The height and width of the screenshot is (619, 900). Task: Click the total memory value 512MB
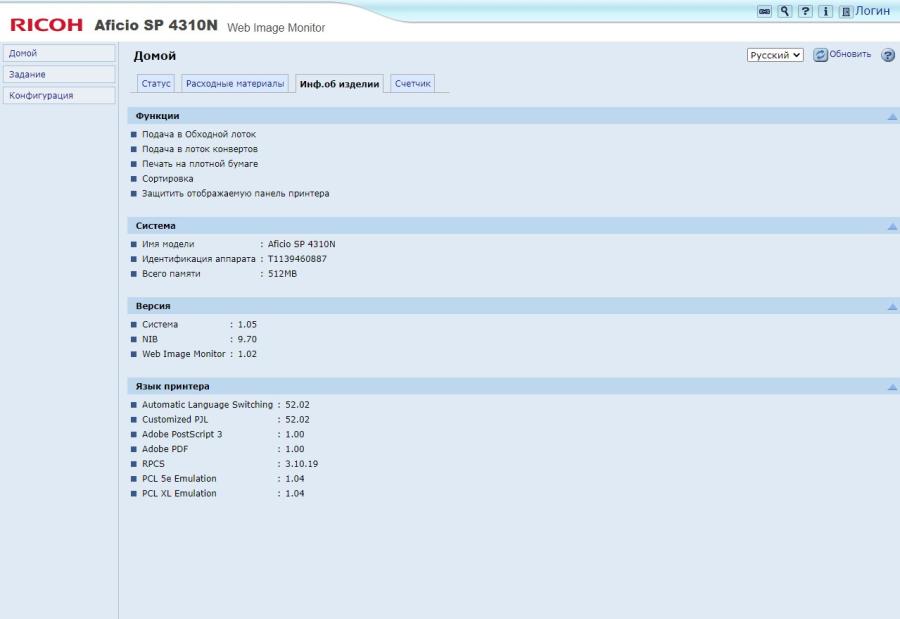[282, 274]
